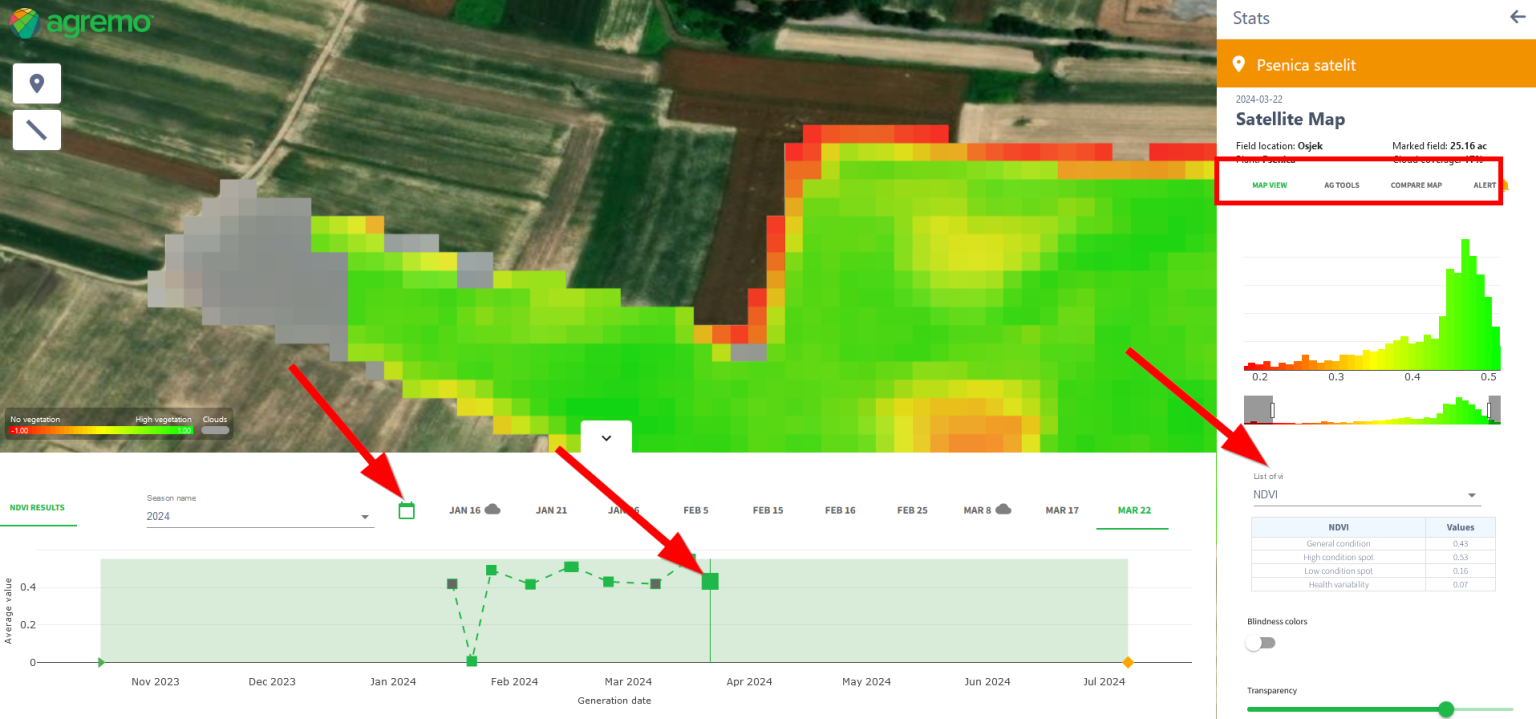Click the Agremo logo
Viewport: 1536px width, 719px height.
[80, 22]
